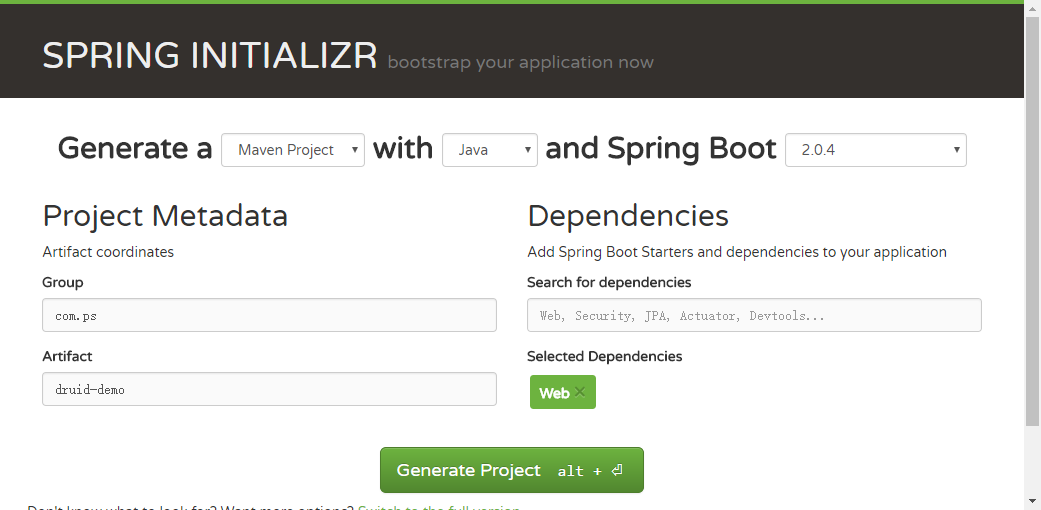Click the Search for dependencies label
Screen dimensions: 1041x510
pyautogui.click(x=609, y=282)
